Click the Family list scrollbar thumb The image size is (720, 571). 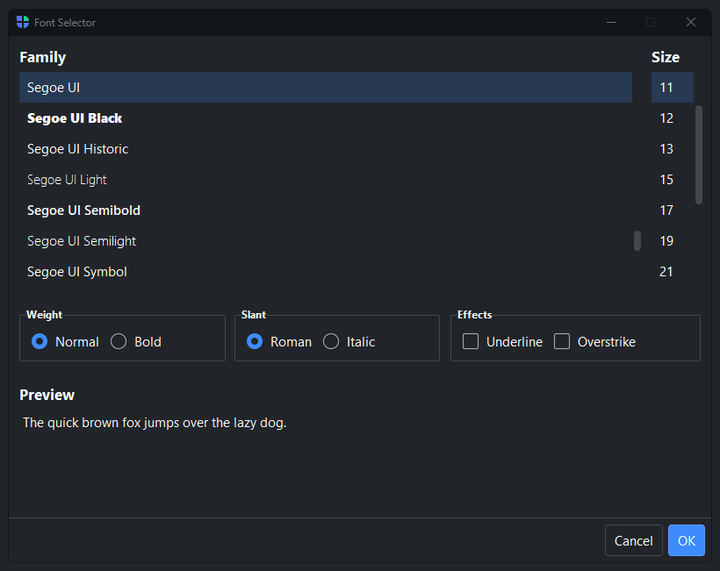click(x=637, y=241)
